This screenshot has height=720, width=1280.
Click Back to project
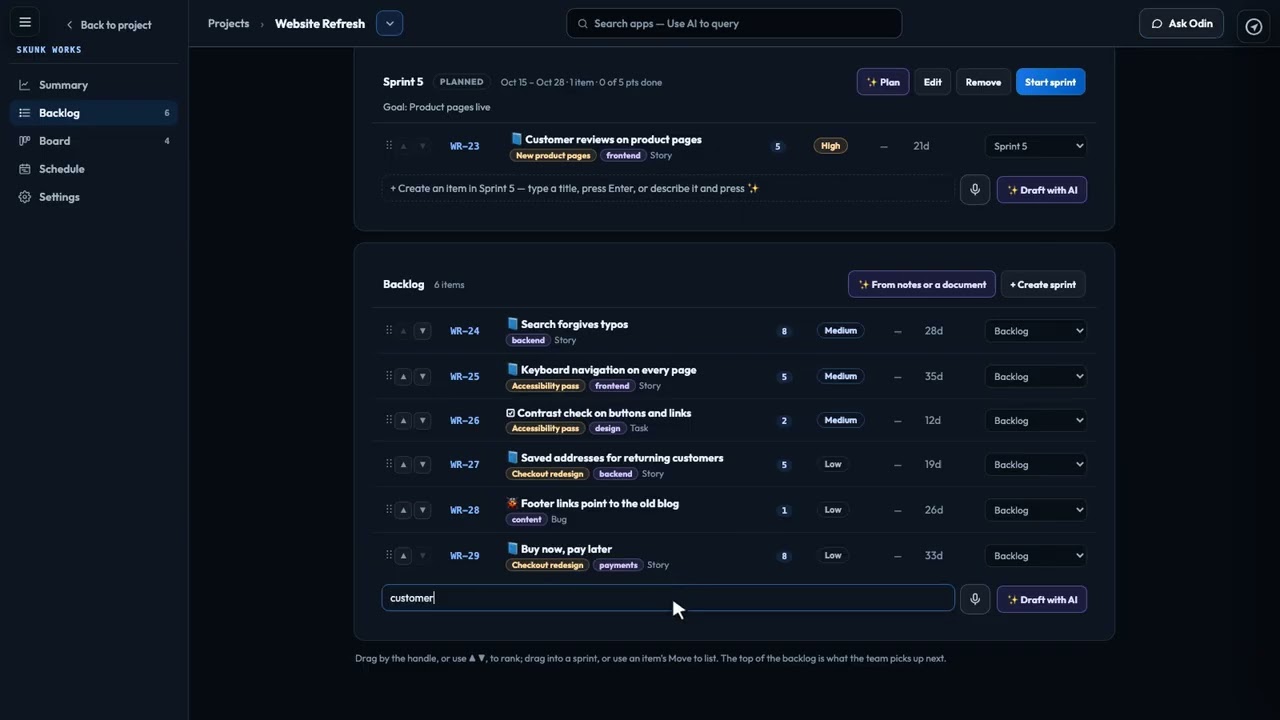(108, 25)
